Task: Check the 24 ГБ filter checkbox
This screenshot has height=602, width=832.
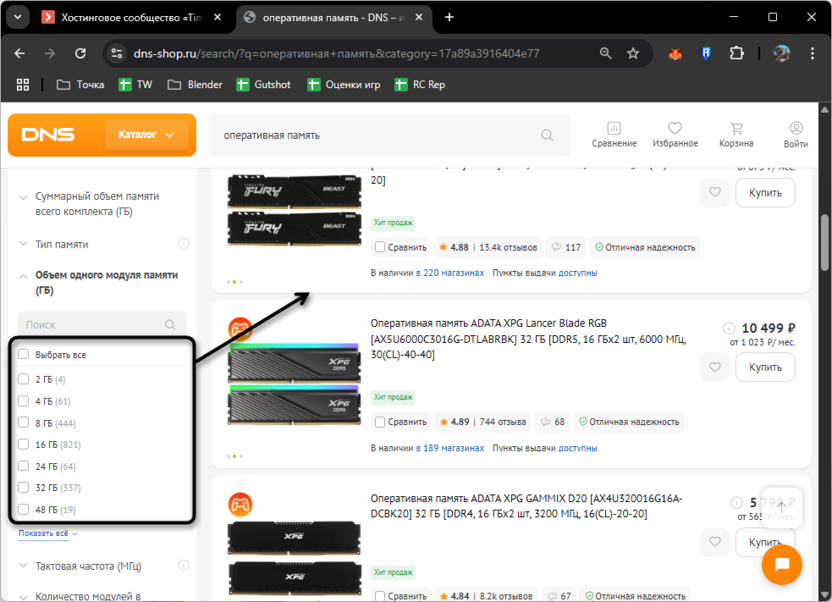Action: tap(23, 466)
